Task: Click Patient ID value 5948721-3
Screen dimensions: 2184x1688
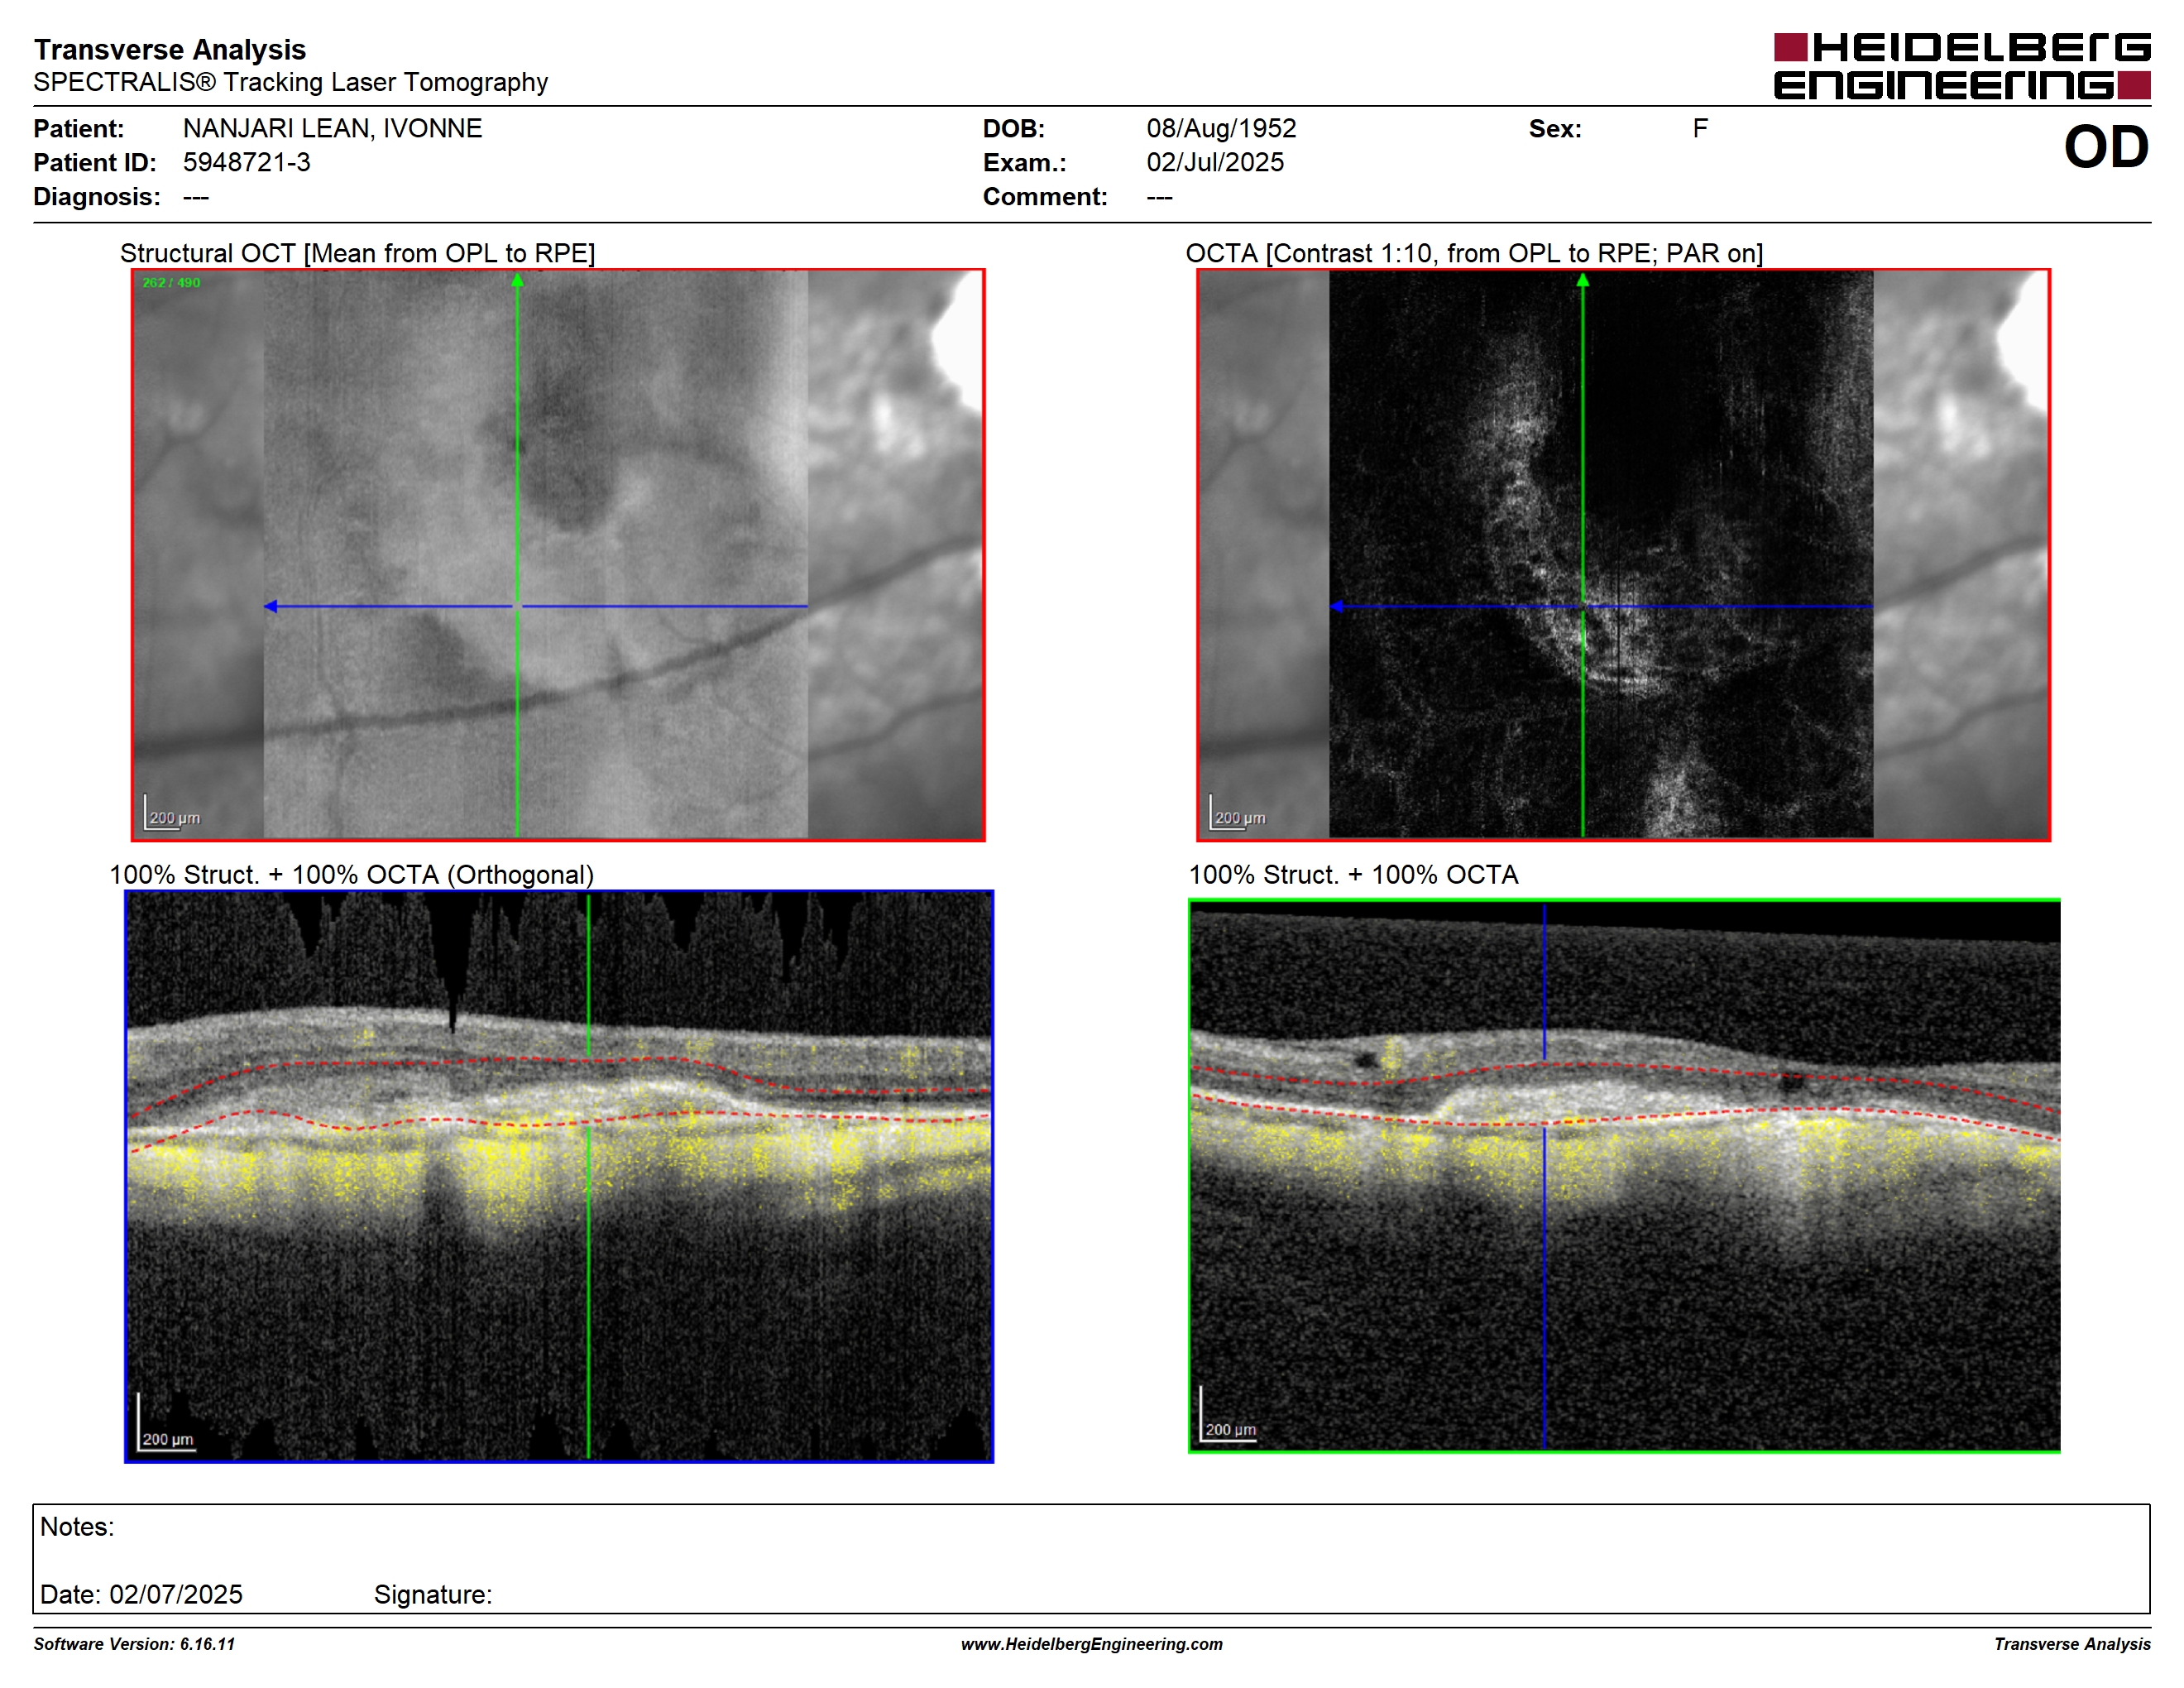Action: (246, 162)
